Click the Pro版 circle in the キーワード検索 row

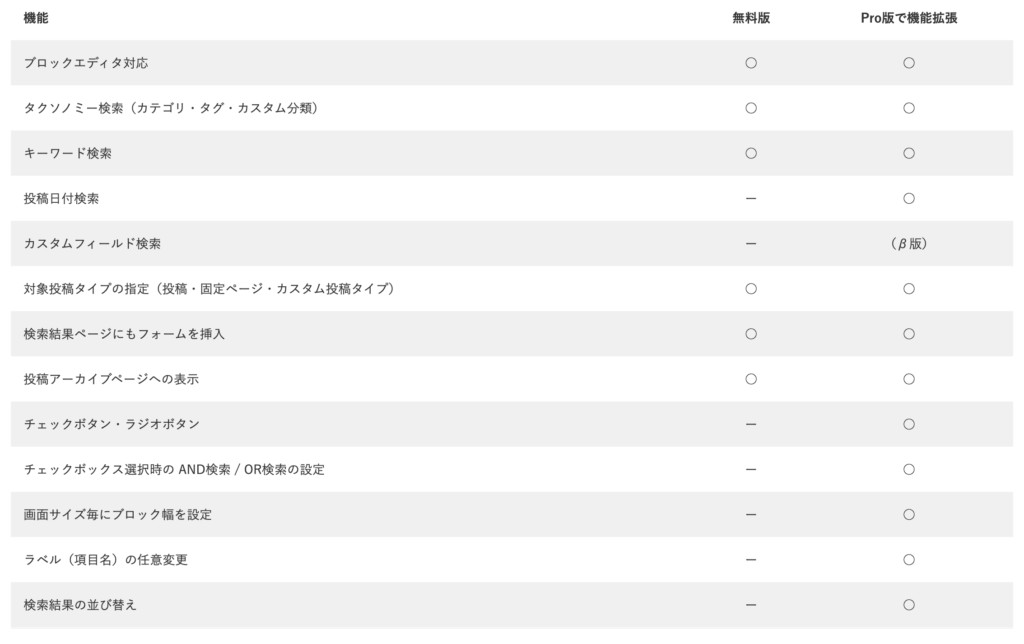[909, 153]
